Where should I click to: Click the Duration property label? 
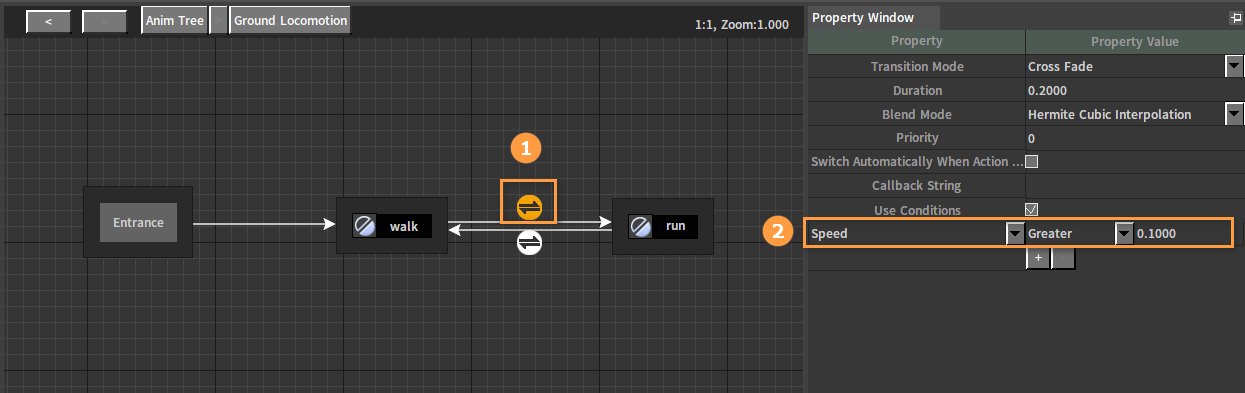pos(917,90)
